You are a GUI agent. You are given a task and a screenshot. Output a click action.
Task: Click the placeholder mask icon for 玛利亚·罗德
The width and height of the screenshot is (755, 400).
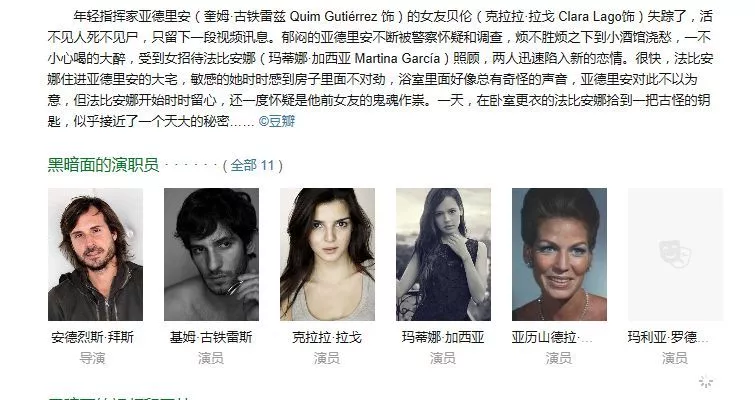[x=675, y=254]
